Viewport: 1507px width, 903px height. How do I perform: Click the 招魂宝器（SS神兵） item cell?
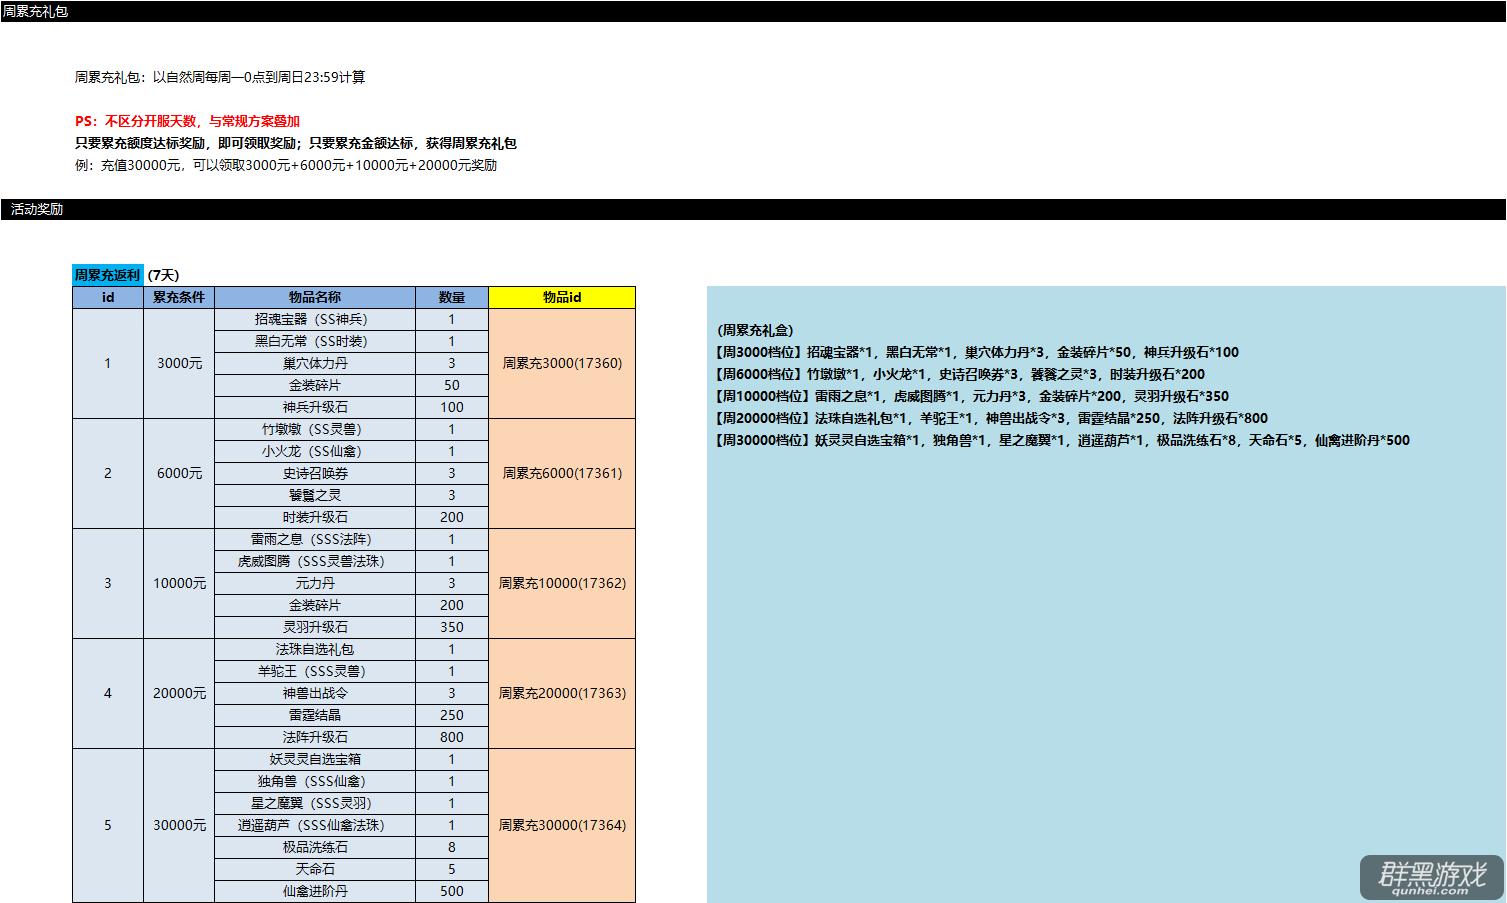click(315, 319)
